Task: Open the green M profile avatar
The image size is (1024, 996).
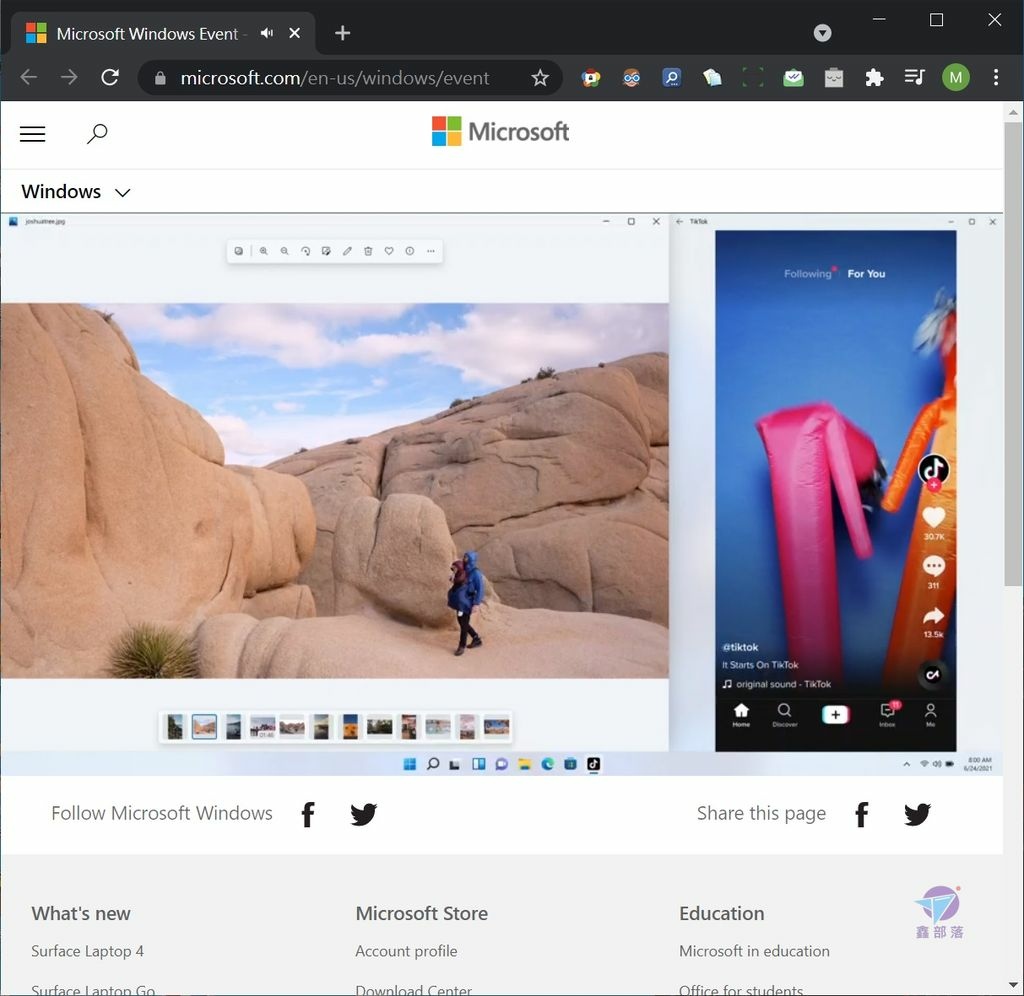Action: pyautogui.click(x=955, y=78)
